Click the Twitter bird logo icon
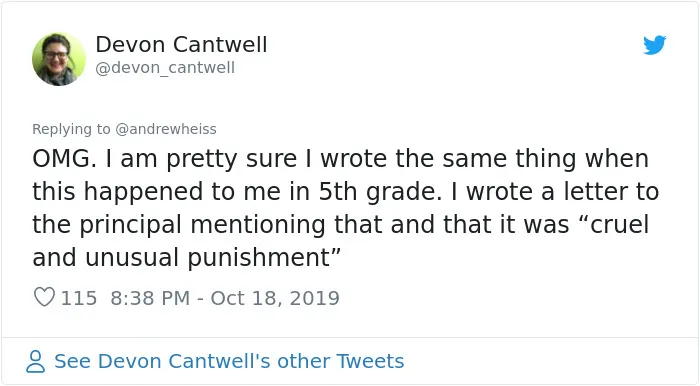The width and height of the screenshot is (700, 386). [x=654, y=45]
